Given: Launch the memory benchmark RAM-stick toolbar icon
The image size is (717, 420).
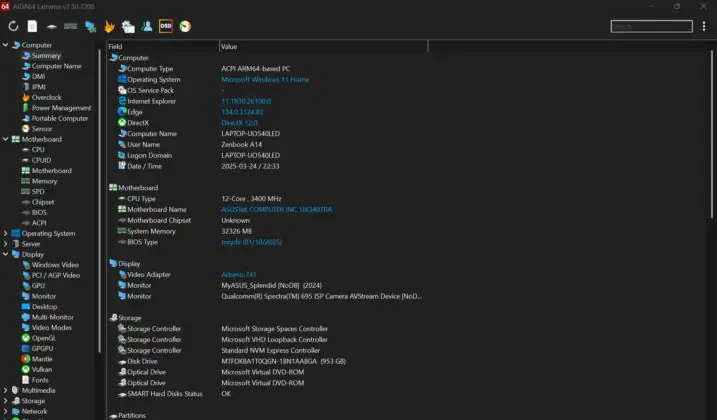Looking at the screenshot, I should 70,26.
